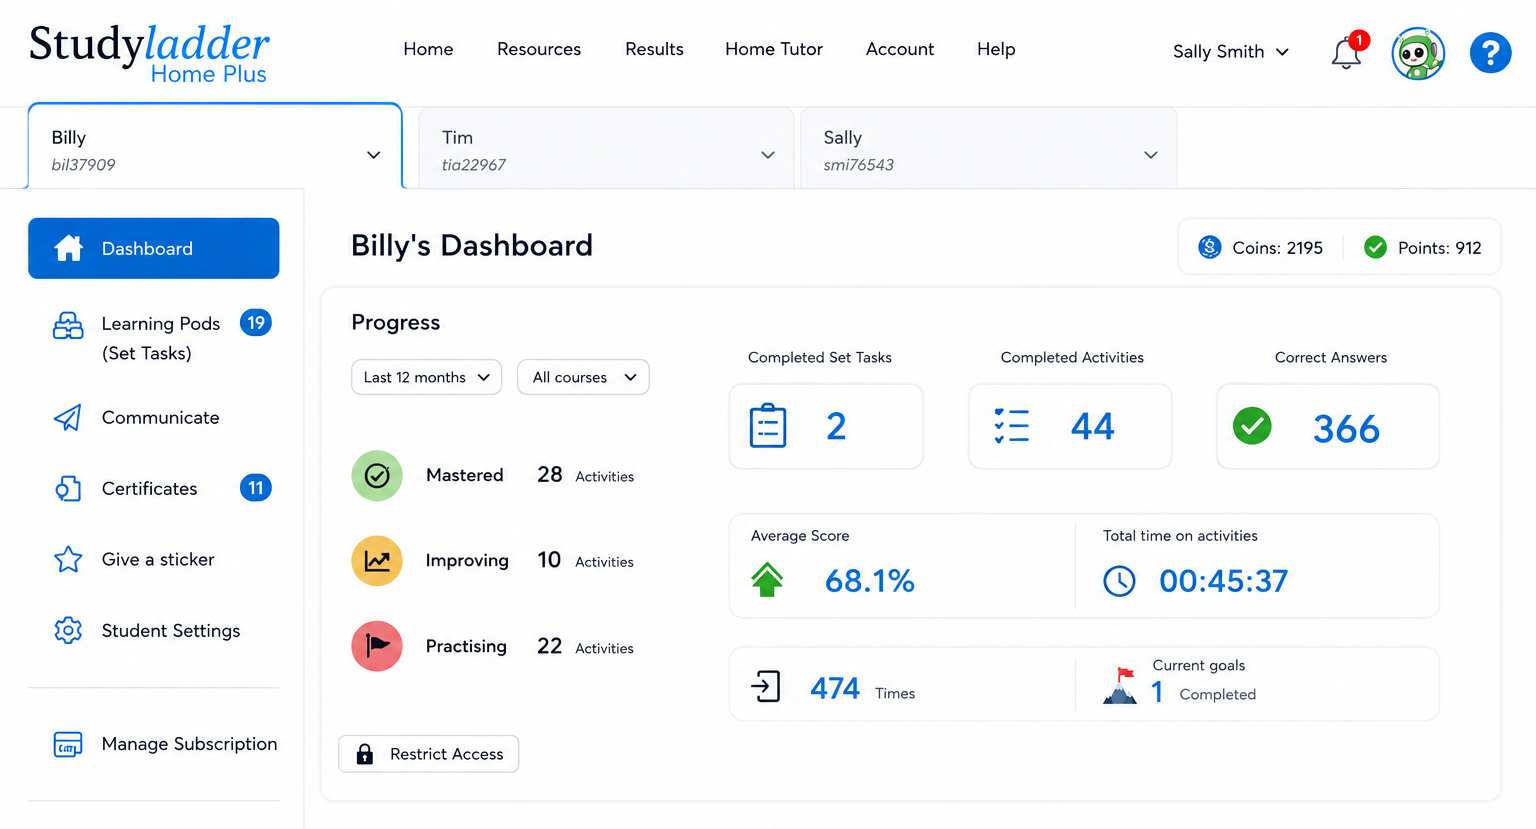Click the Learning Pods 19 badge

[256, 323]
